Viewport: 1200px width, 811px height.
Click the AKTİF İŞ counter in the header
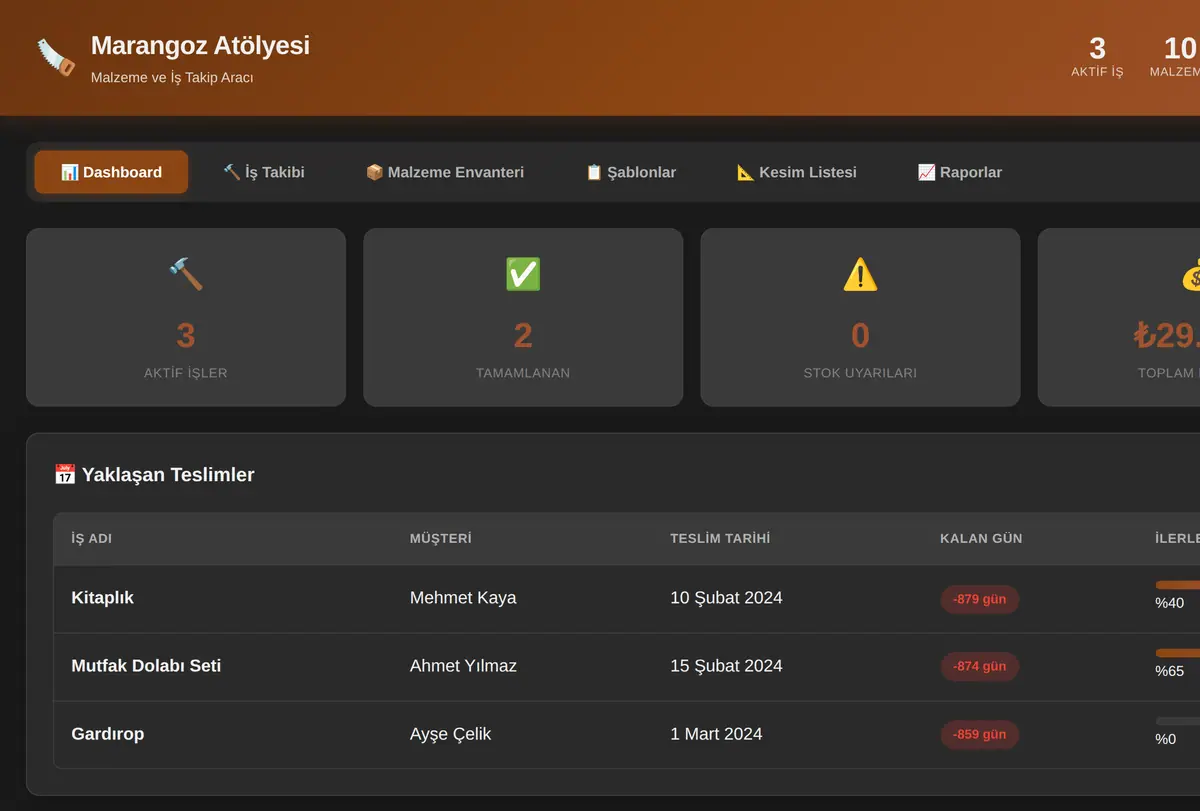point(1097,57)
